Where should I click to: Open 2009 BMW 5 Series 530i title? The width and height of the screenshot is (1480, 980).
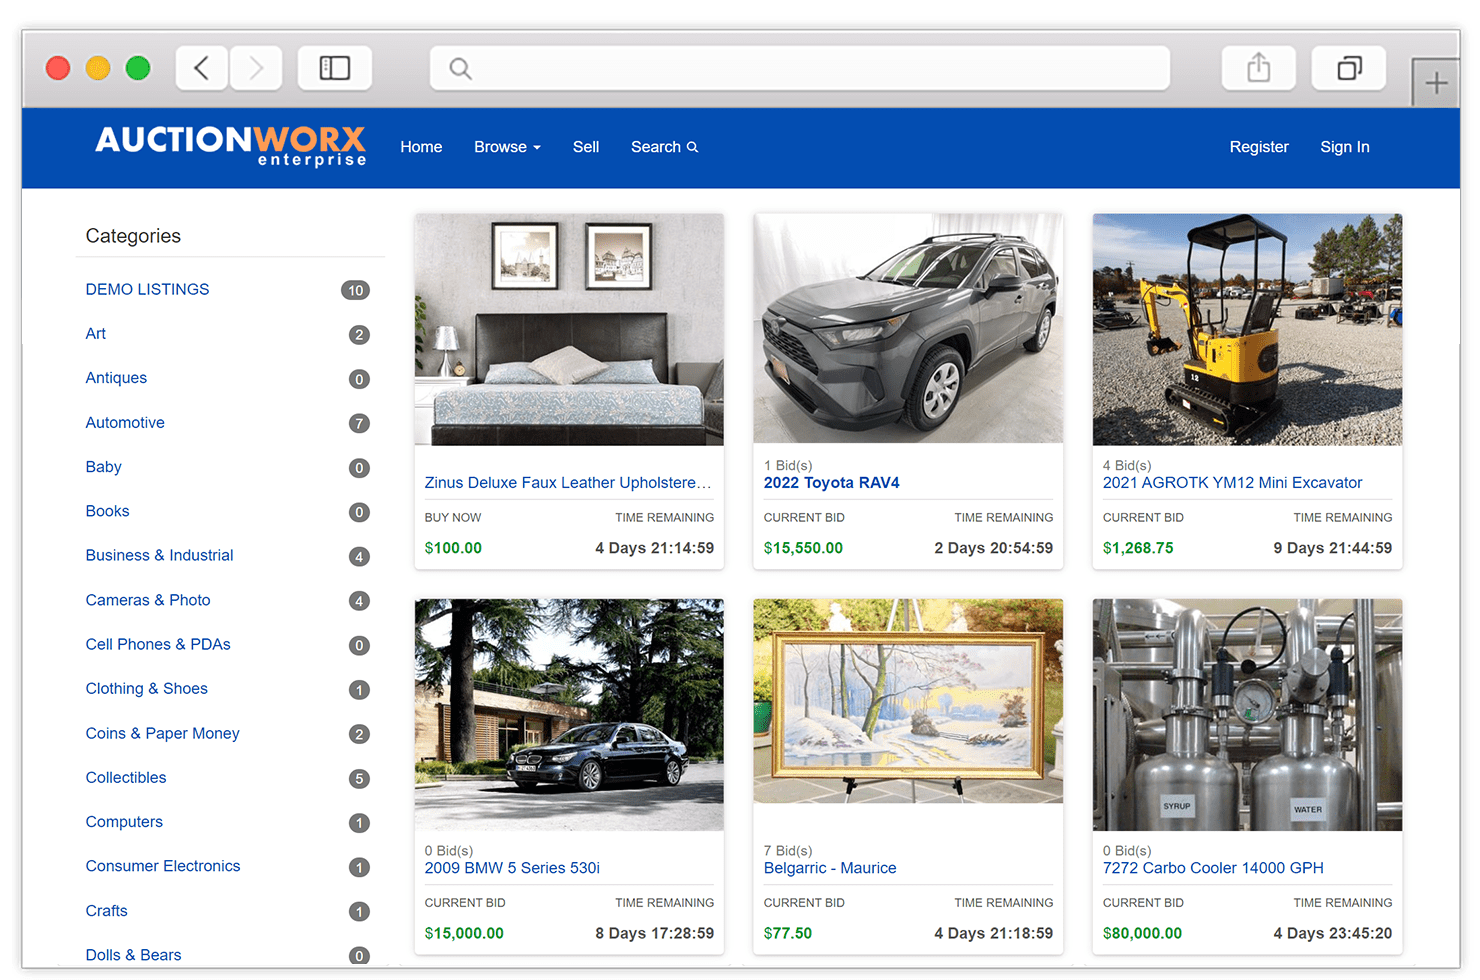coord(512,868)
